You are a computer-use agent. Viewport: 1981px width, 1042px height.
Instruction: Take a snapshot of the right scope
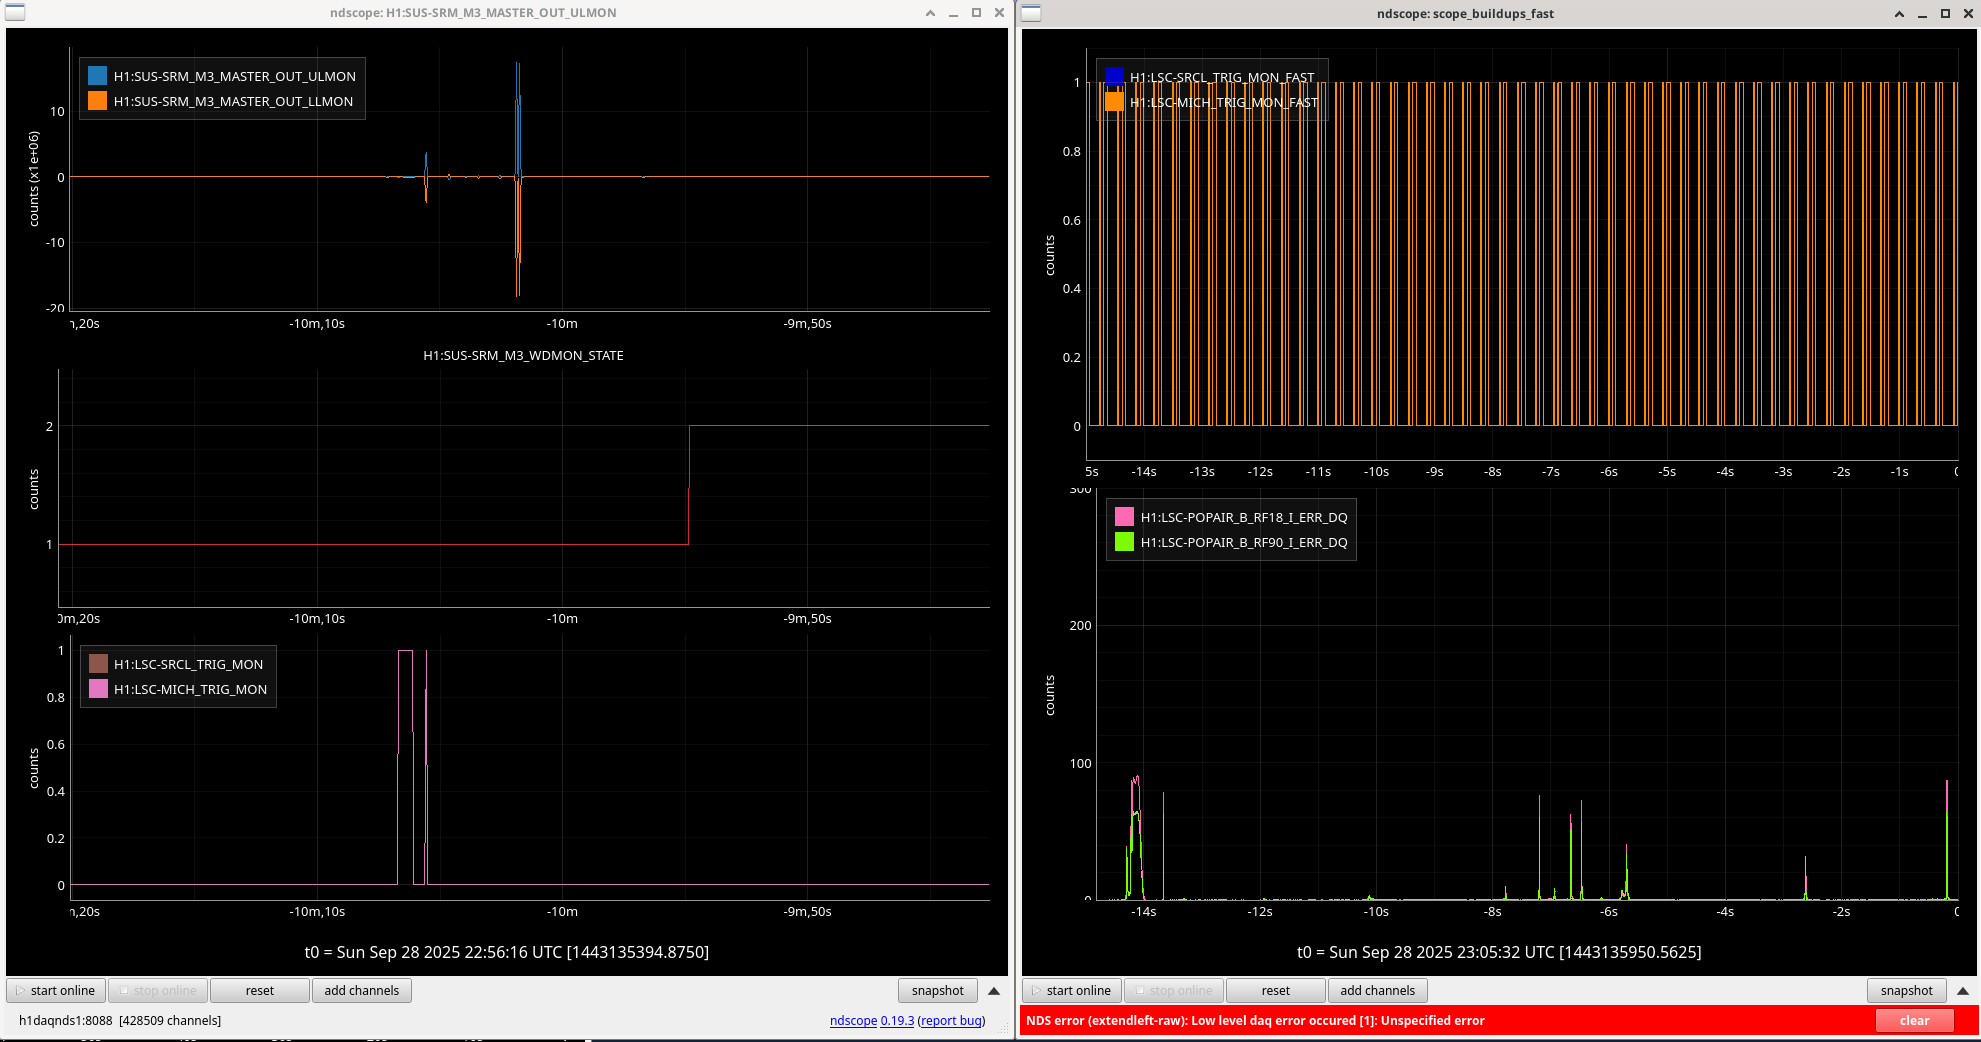pyautogui.click(x=1906, y=991)
